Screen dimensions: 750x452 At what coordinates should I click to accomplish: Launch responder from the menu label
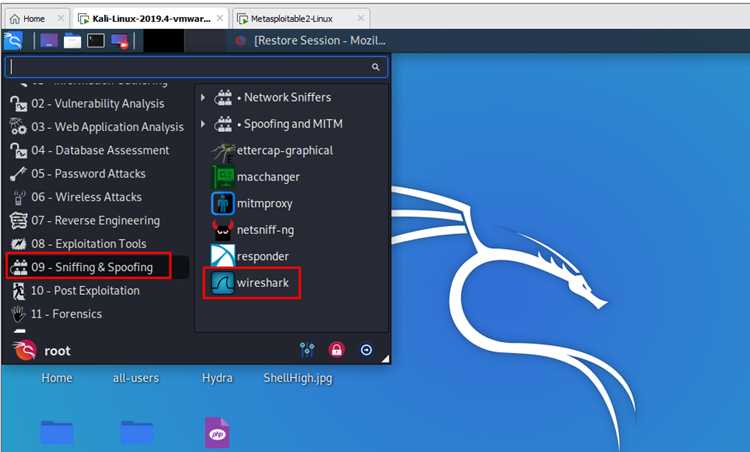263,256
